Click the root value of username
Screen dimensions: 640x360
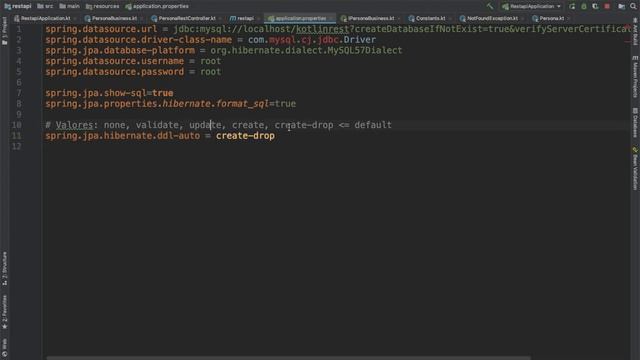tap(210, 61)
